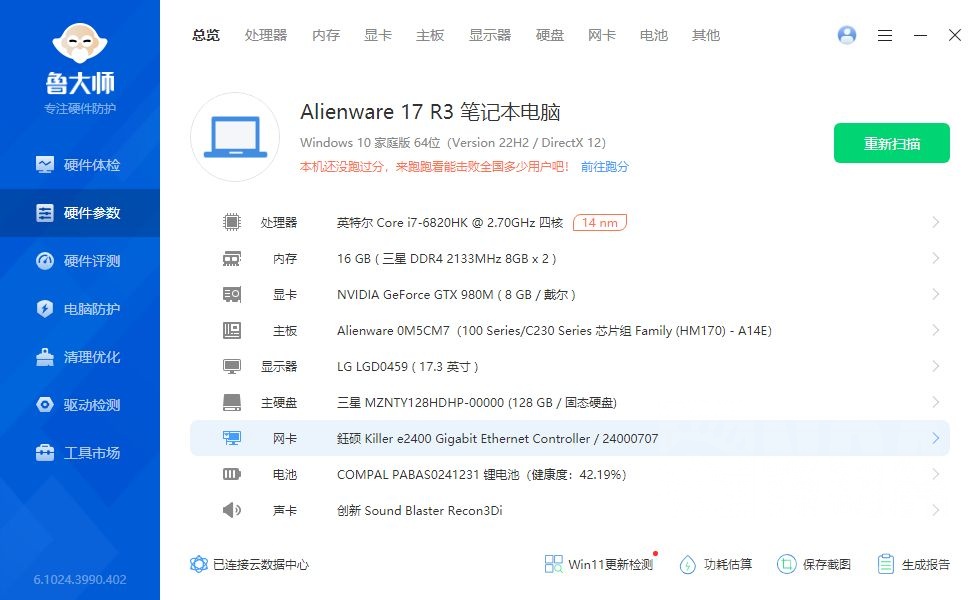Click the LG LGD0459 display text
Image resolution: width=980 pixels, height=600 pixels.
[x=408, y=367]
